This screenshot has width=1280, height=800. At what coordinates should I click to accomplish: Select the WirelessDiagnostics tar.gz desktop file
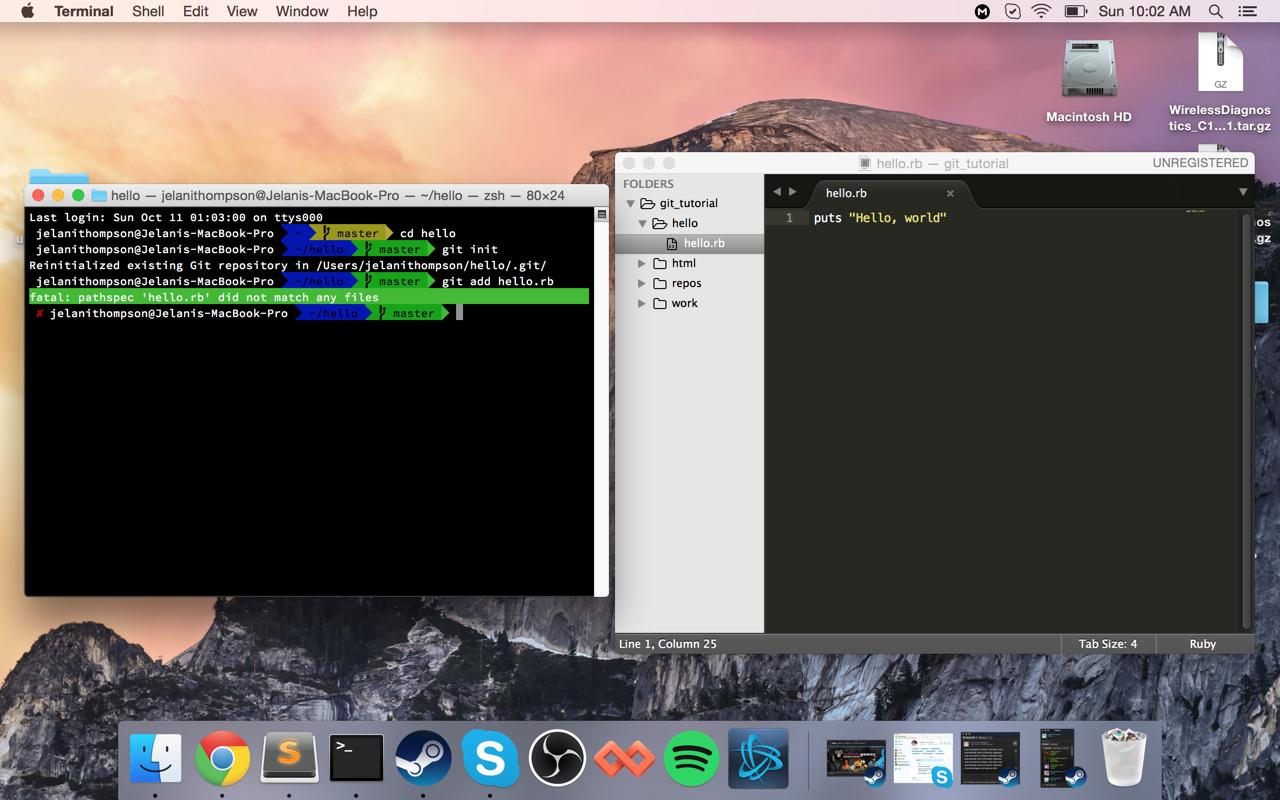pyautogui.click(x=1220, y=83)
